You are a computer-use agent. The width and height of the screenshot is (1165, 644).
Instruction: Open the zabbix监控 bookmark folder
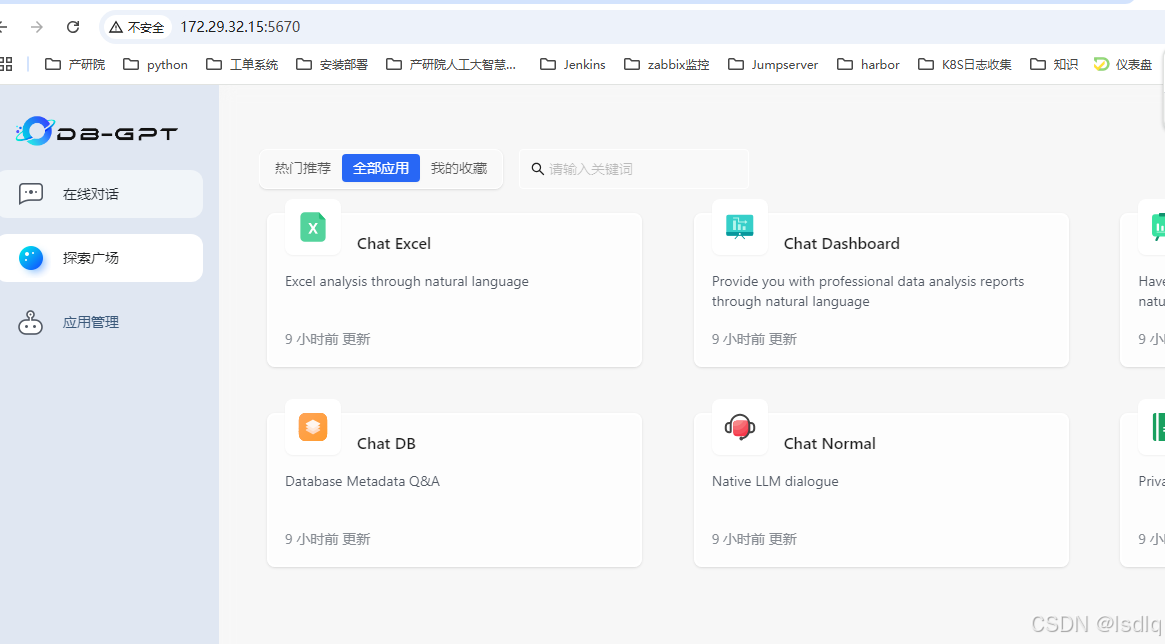coord(666,65)
